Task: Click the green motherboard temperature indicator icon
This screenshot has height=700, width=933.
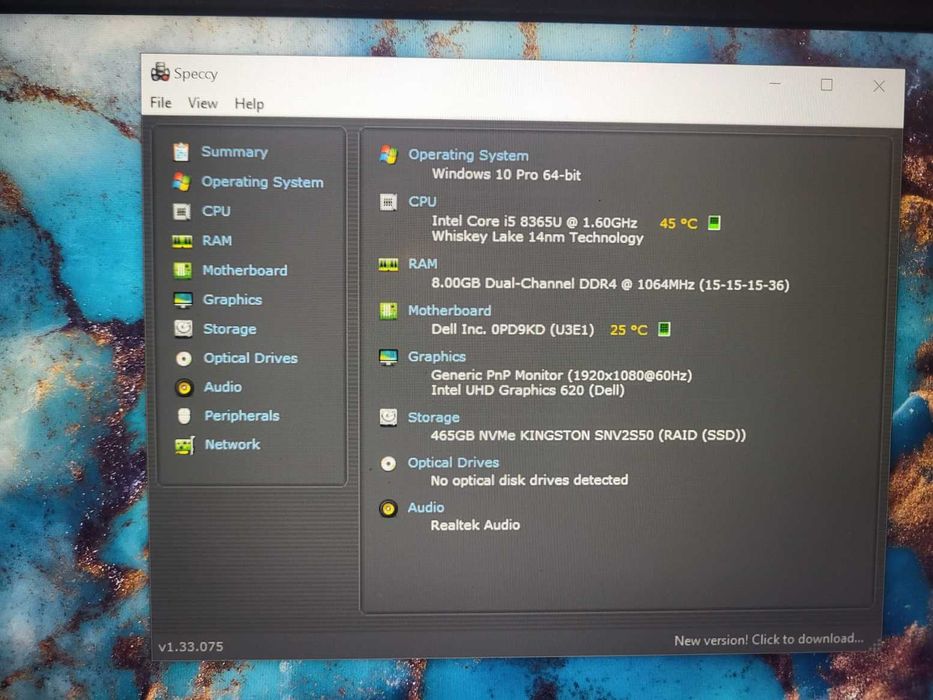Action: pos(664,329)
